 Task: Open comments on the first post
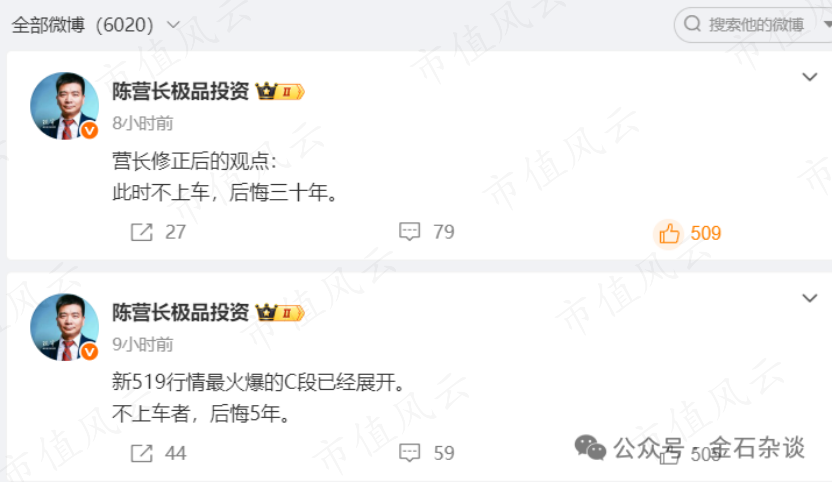point(409,232)
